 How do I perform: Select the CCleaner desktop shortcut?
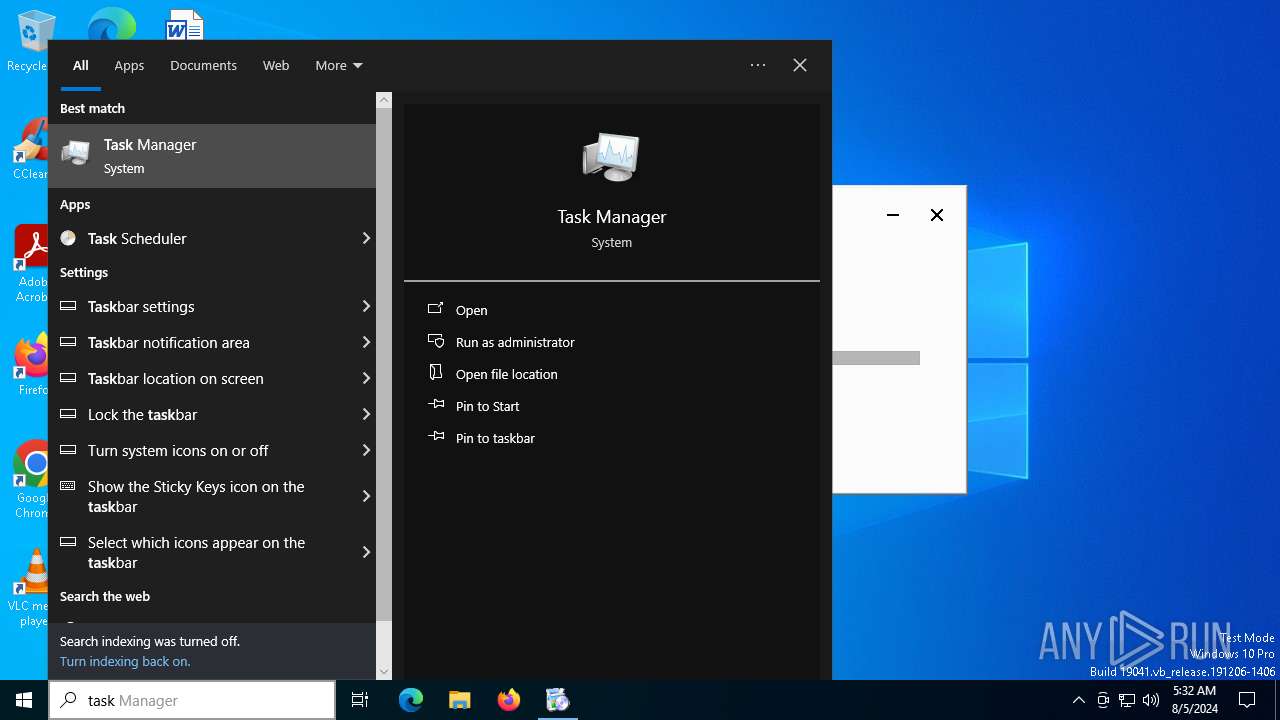tap(30, 150)
